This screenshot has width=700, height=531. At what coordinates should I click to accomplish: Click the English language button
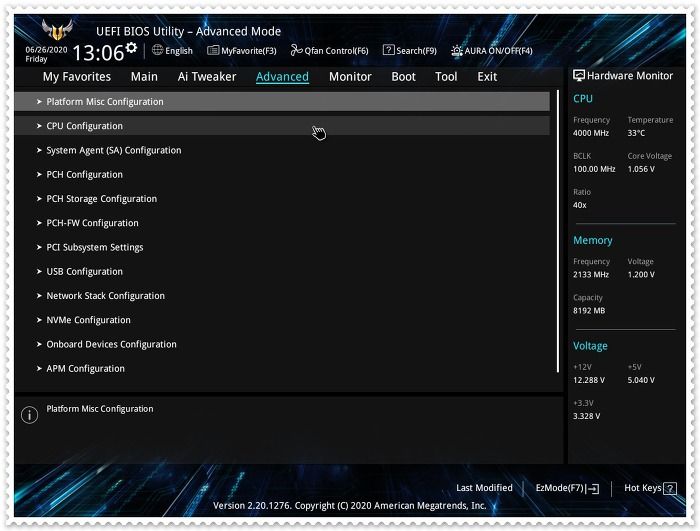(x=179, y=51)
